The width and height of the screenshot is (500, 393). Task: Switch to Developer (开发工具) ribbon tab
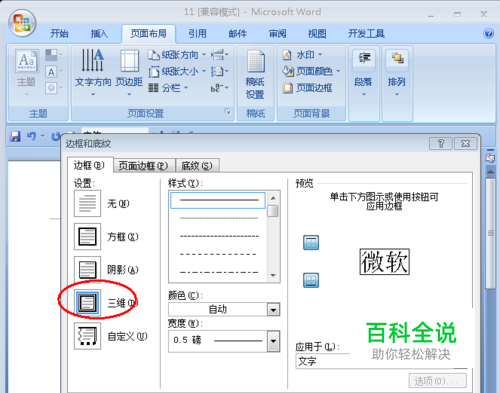(366, 34)
